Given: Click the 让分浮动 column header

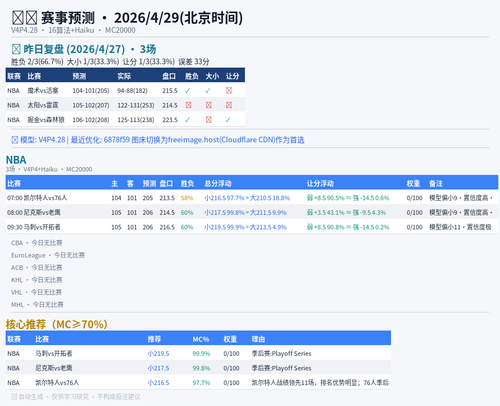Looking at the screenshot, I should coord(320,183).
